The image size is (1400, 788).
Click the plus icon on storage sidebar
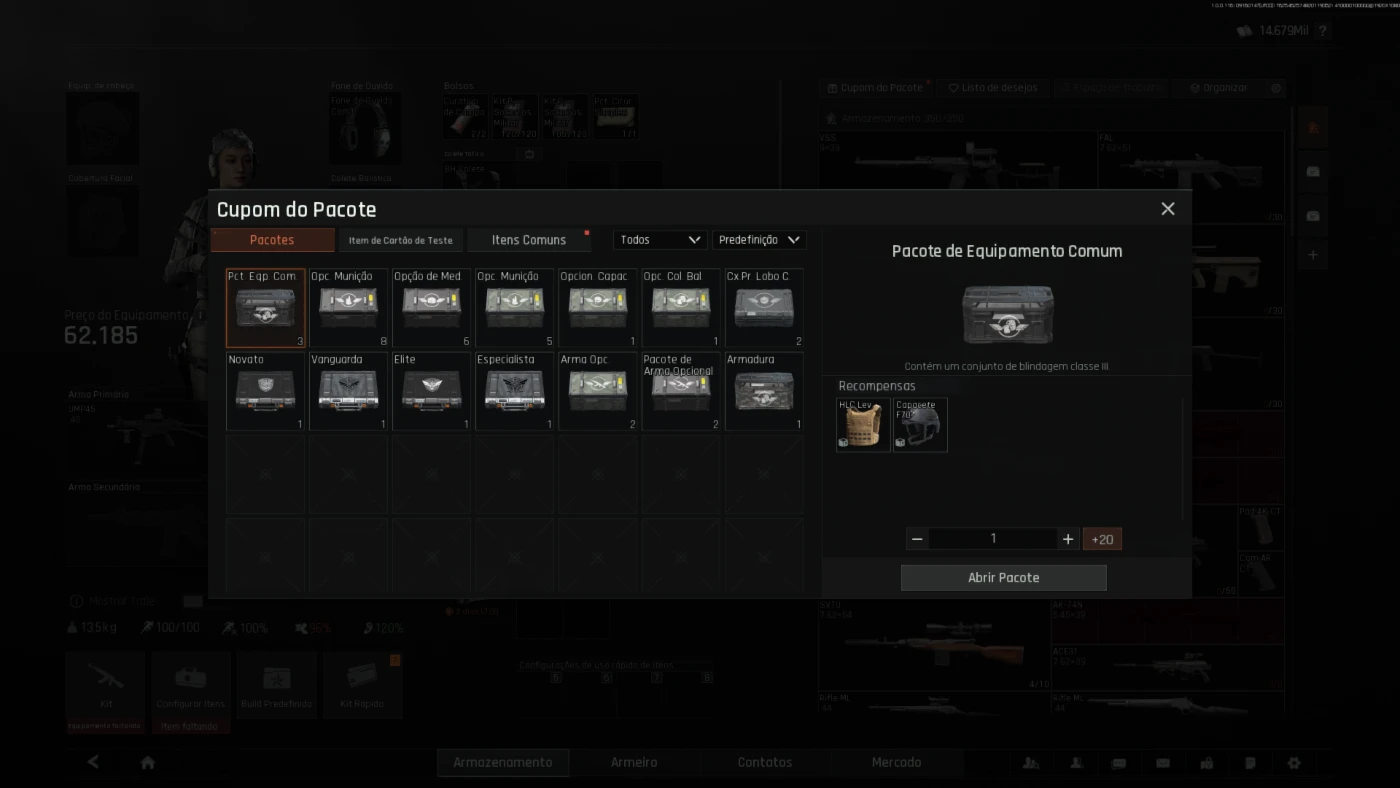(x=1313, y=255)
